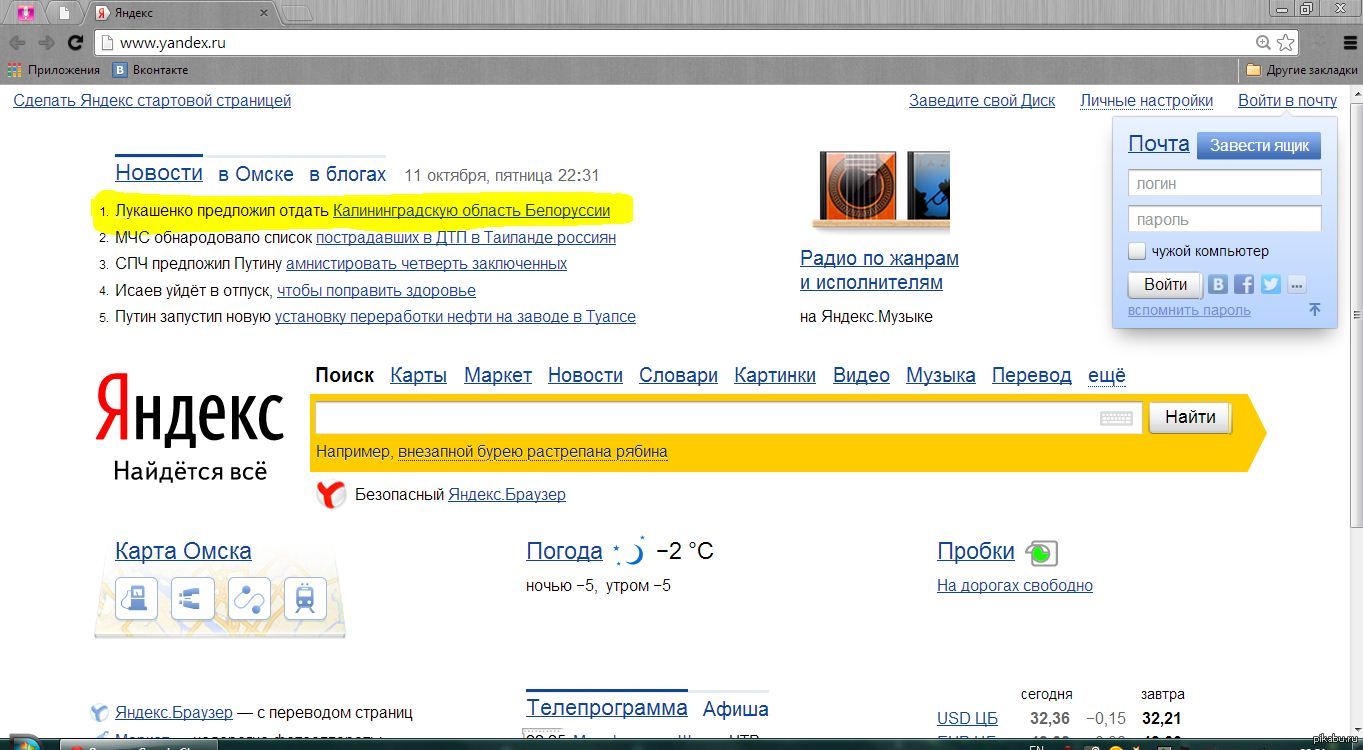This screenshot has height=750, width=1363.
Task: Click the Войти login button
Action: point(1165,284)
